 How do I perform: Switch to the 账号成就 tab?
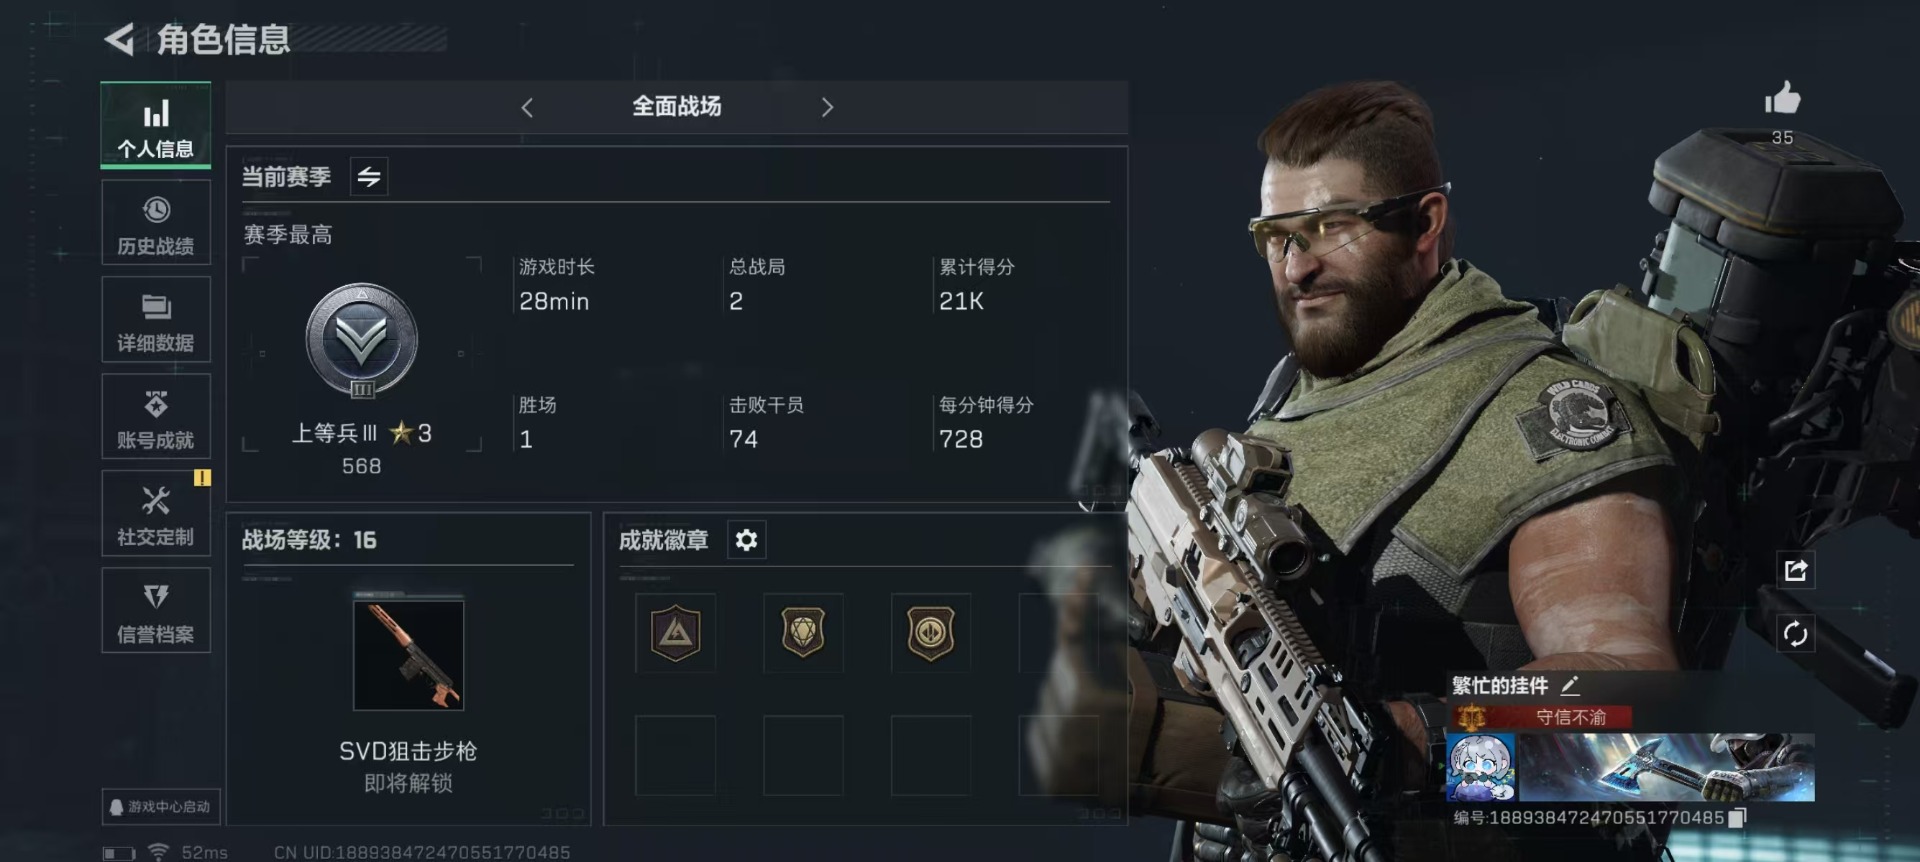pos(156,417)
